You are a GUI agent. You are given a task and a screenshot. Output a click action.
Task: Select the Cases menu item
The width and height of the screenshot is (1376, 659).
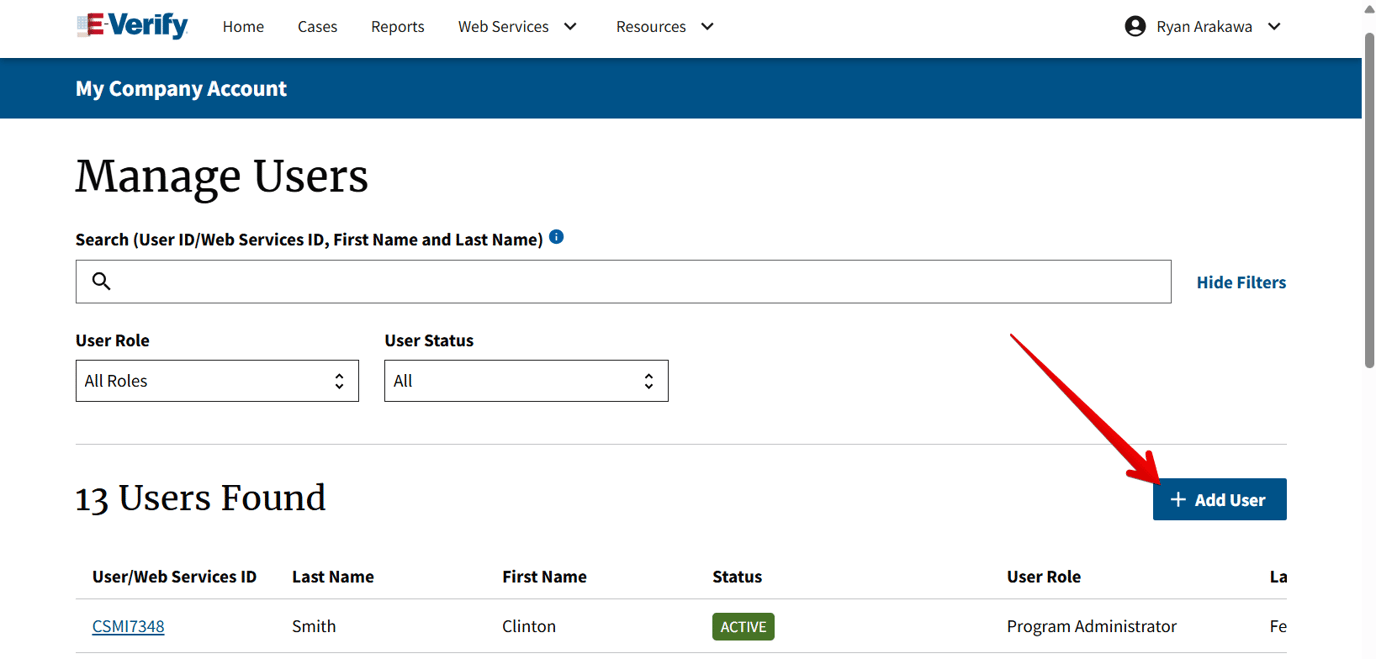(317, 26)
